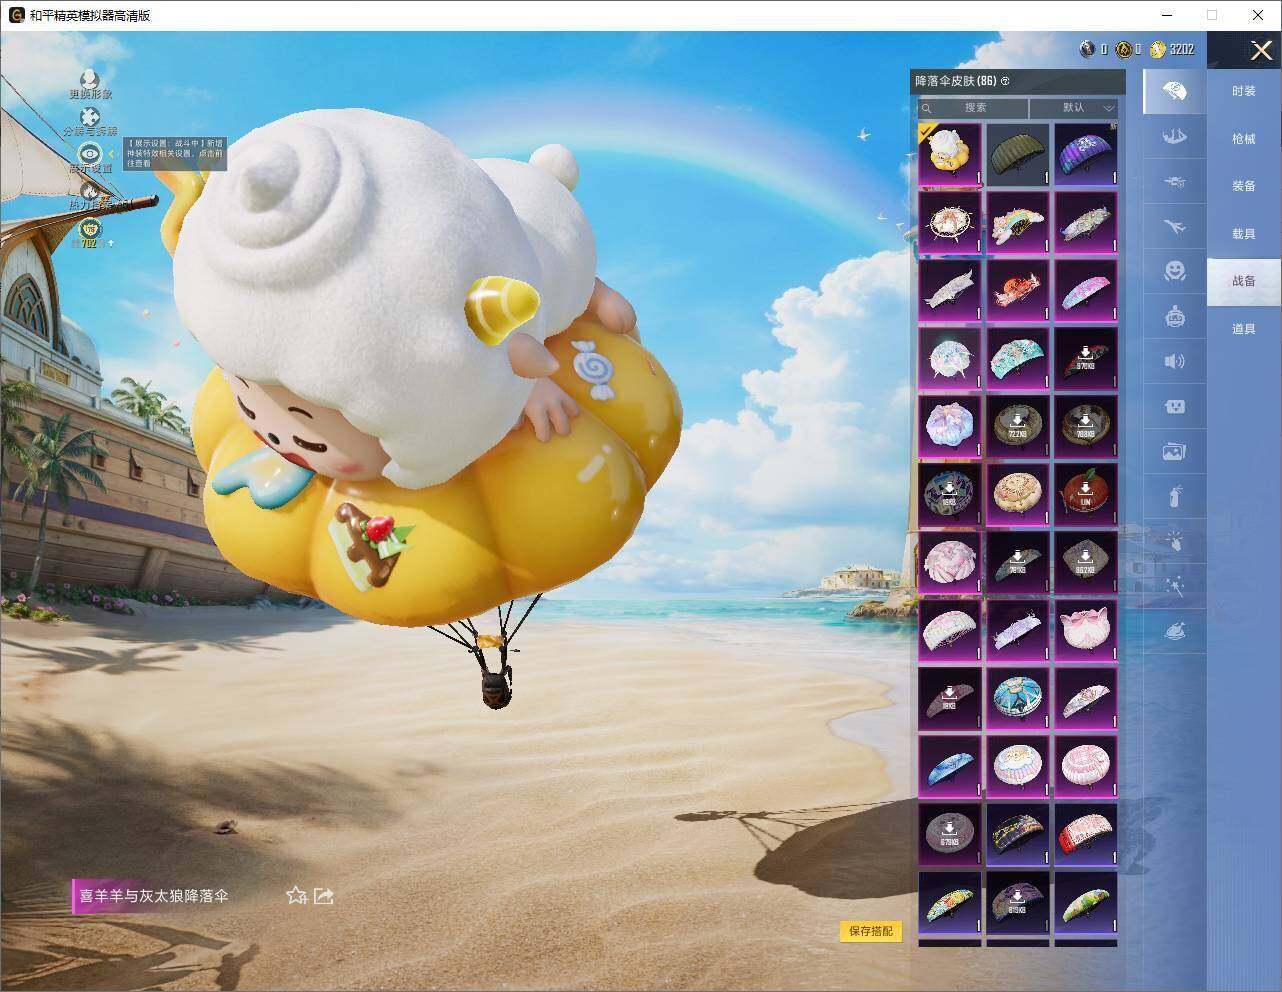
Task: Click the dark gold token currency icon
Action: (1124, 49)
